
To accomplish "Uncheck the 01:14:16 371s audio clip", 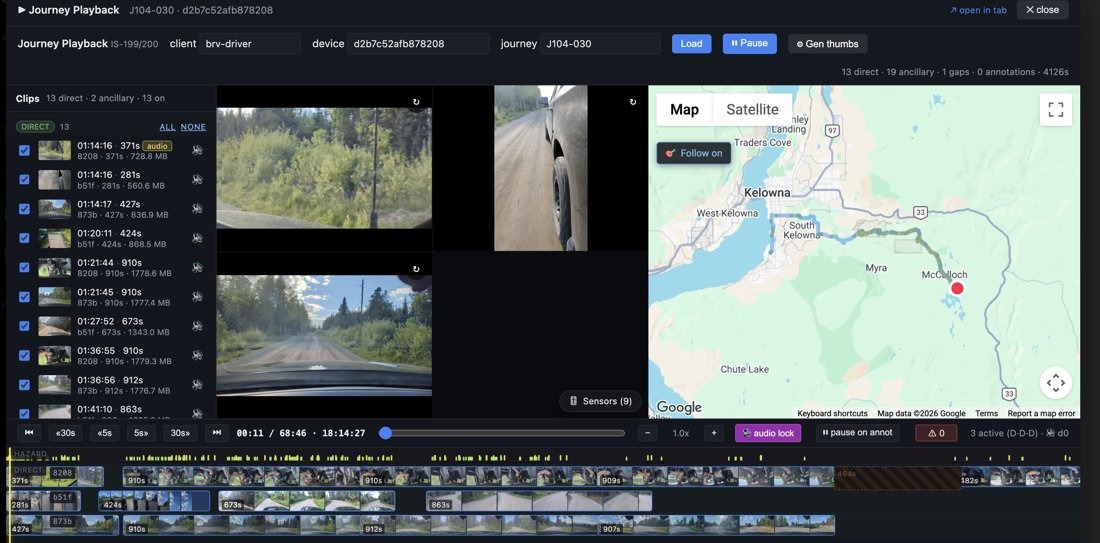I will (25, 150).
